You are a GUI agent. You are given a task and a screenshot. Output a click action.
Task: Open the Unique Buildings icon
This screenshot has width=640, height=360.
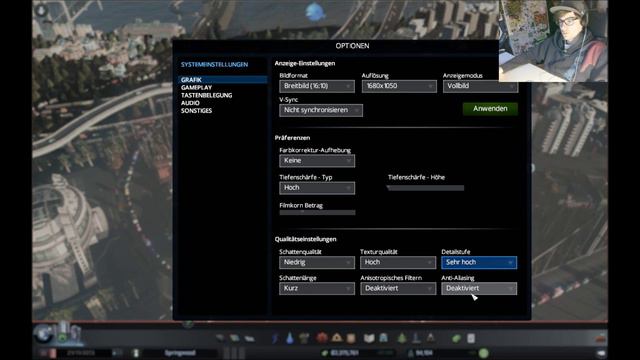[416, 338]
